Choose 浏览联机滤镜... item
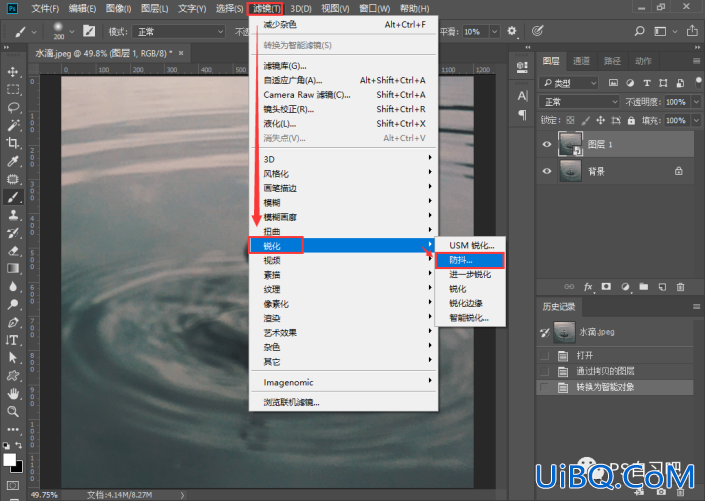 click(x=344, y=403)
